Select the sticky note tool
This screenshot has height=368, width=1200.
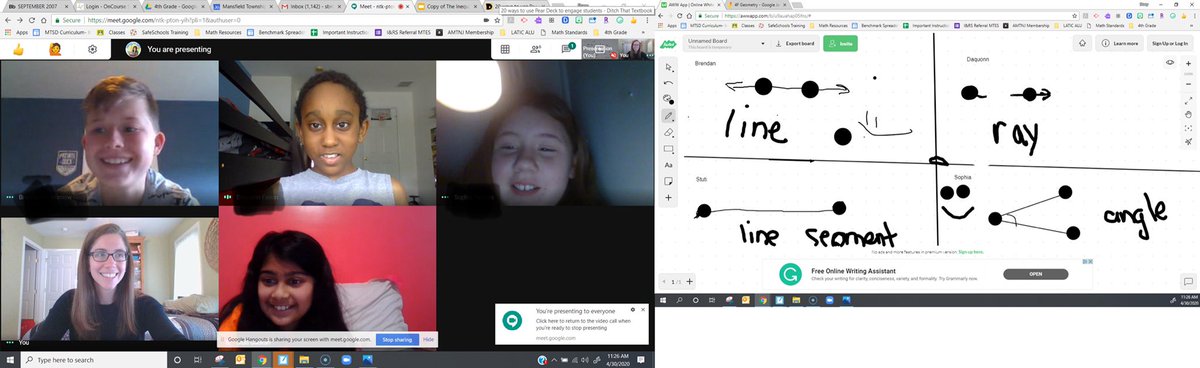[x=669, y=181]
